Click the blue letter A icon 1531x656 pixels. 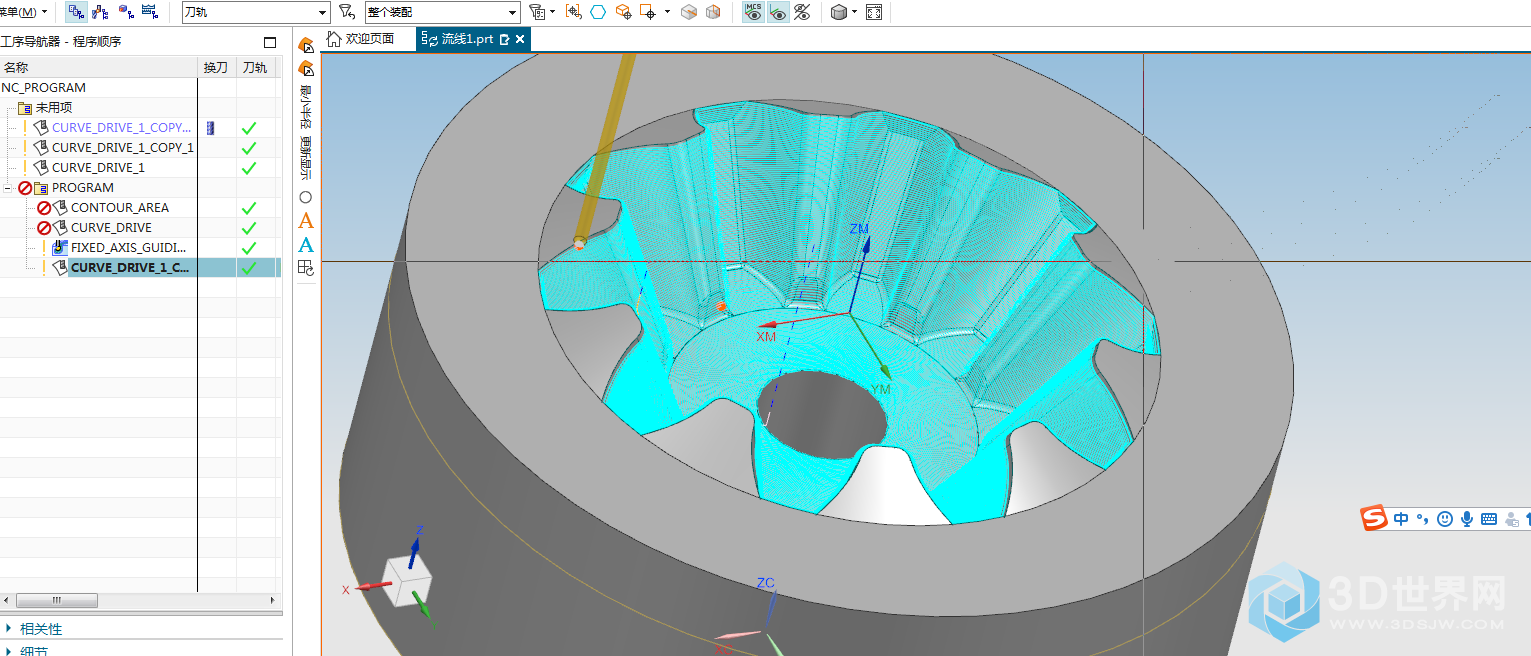[x=306, y=245]
